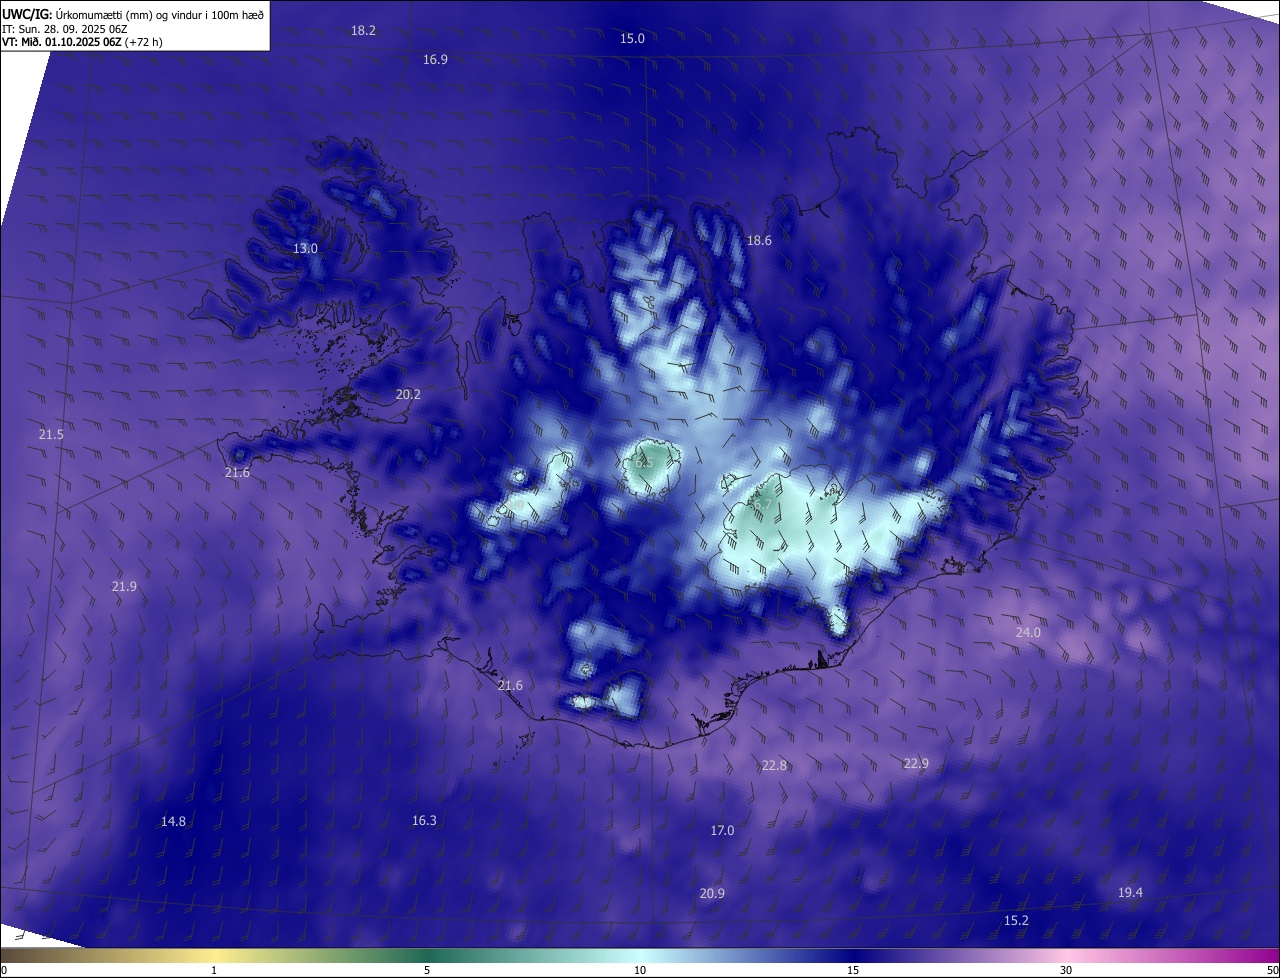Click the 18.6 value label
The image size is (1280, 978).
(759, 241)
